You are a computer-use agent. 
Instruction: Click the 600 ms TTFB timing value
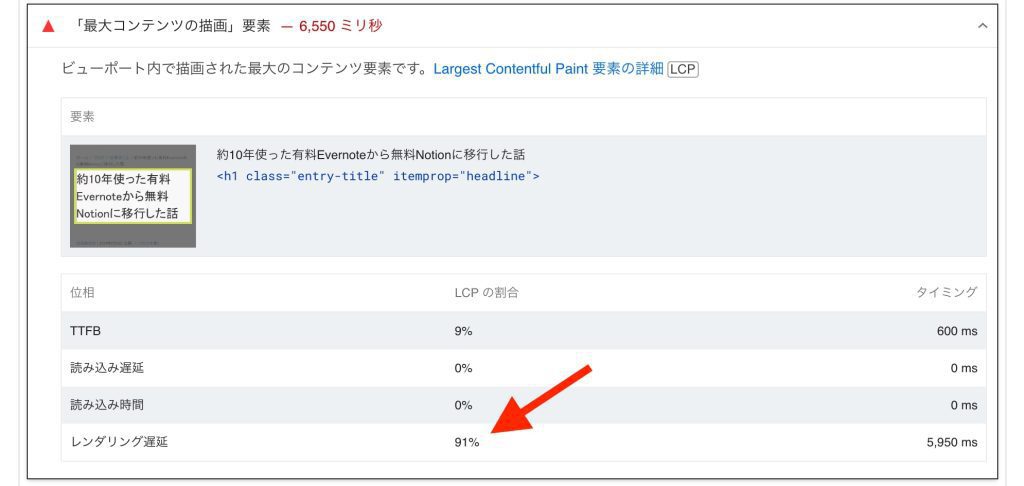[x=956, y=331]
